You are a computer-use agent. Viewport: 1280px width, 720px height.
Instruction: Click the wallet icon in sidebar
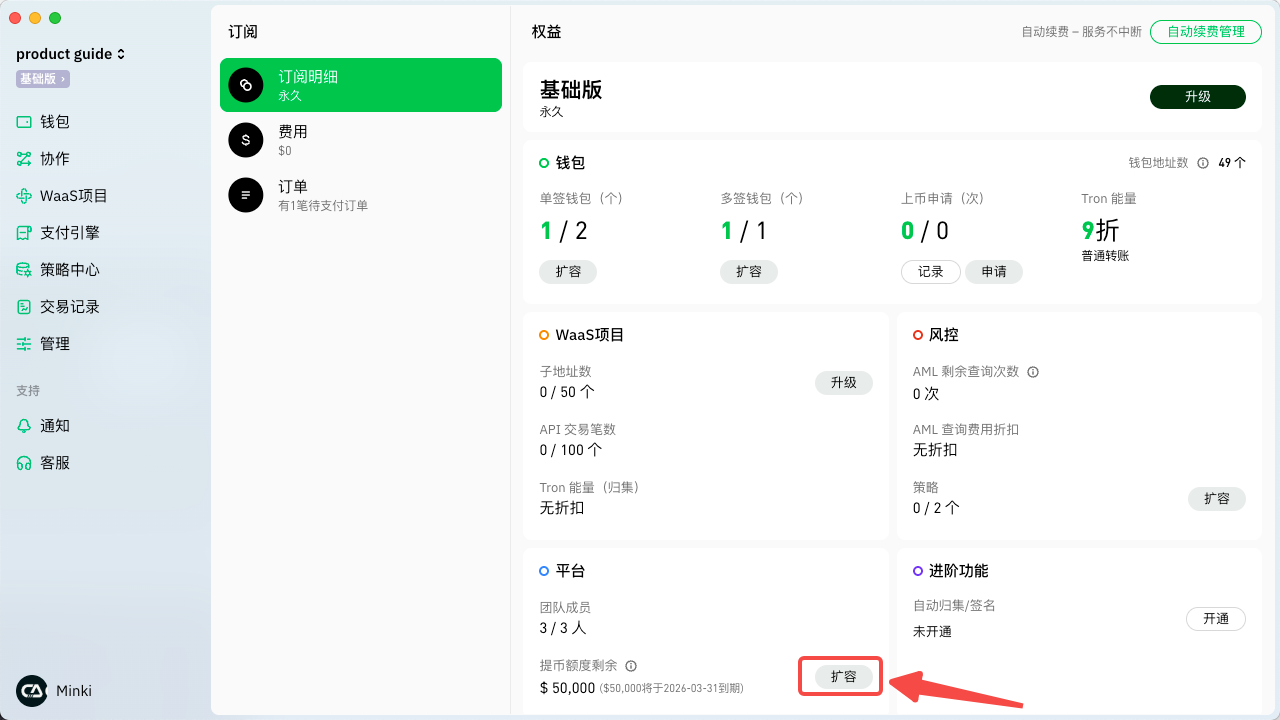[24, 122]
